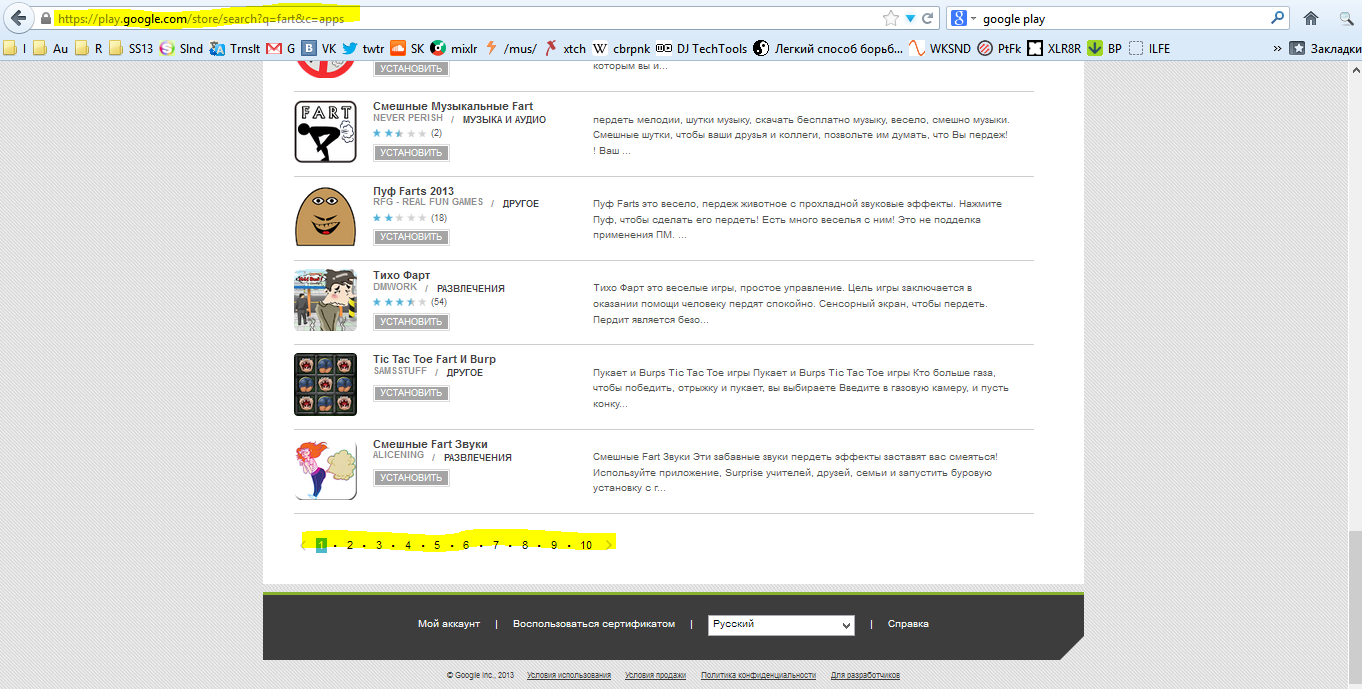Open the Au bookmarks folder
Image resolution: width=1362 pixels, height=689 pixels.
[51, 48]
